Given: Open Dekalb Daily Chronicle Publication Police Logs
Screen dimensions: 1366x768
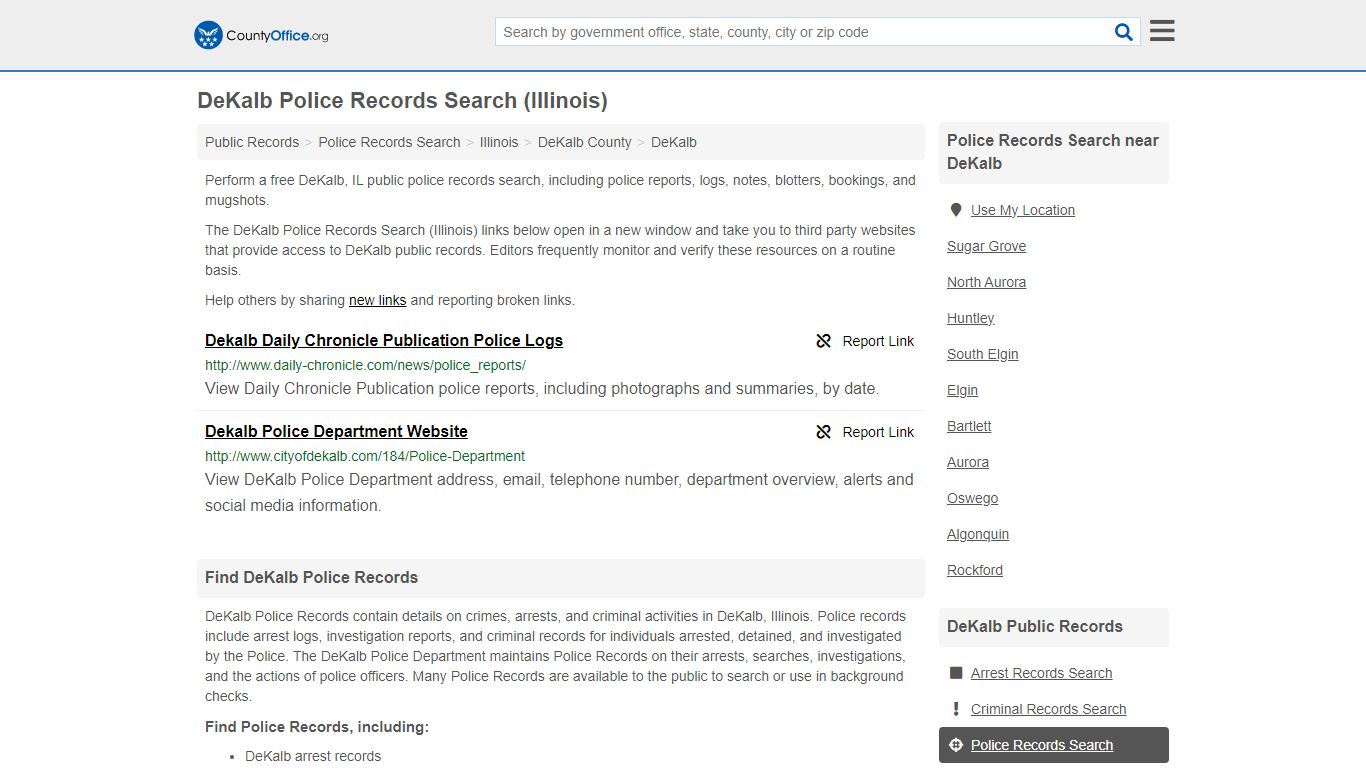Looking at the screenshot, I should click(x=384, y=340).
